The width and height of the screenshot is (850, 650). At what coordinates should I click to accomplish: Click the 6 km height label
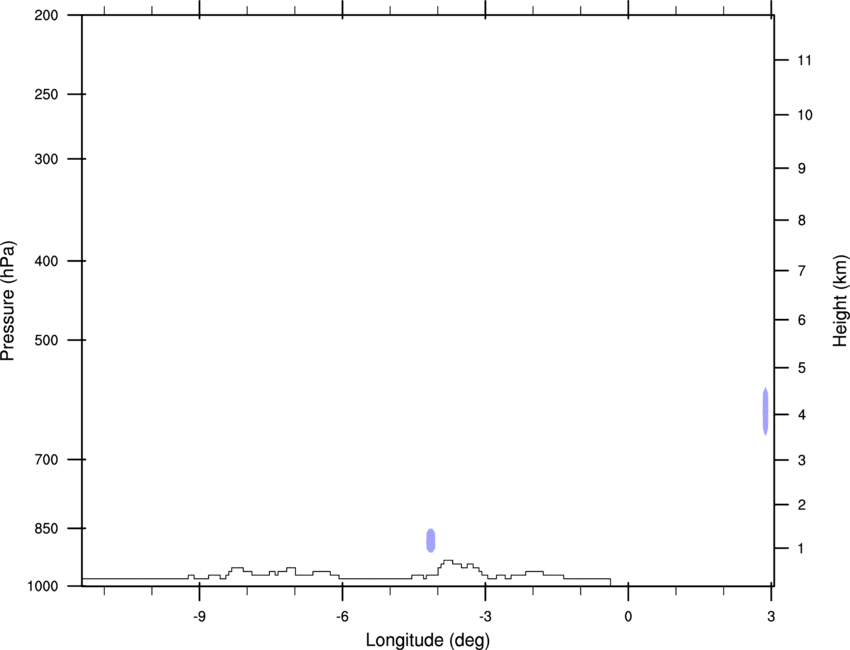(802, 320)
